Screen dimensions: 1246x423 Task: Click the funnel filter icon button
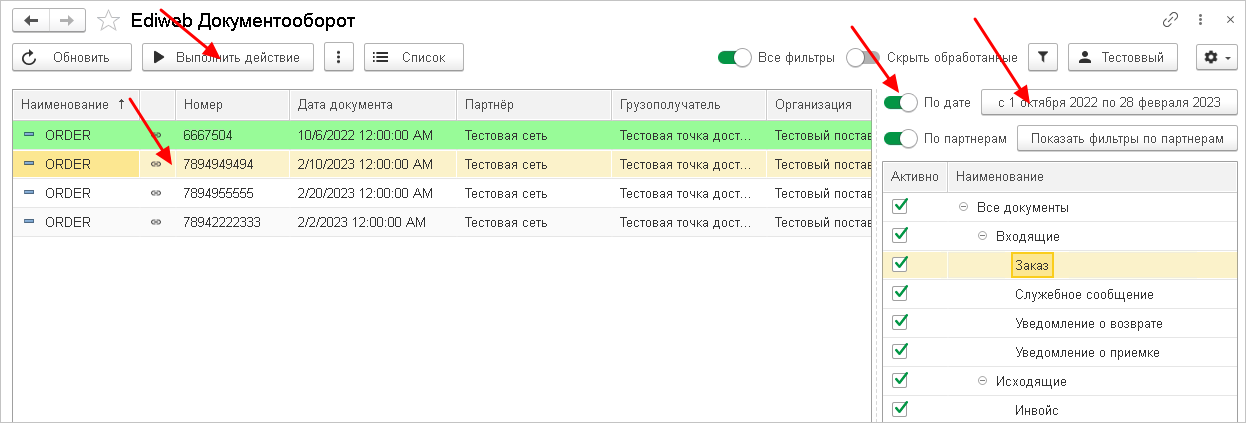[1043, 58]
